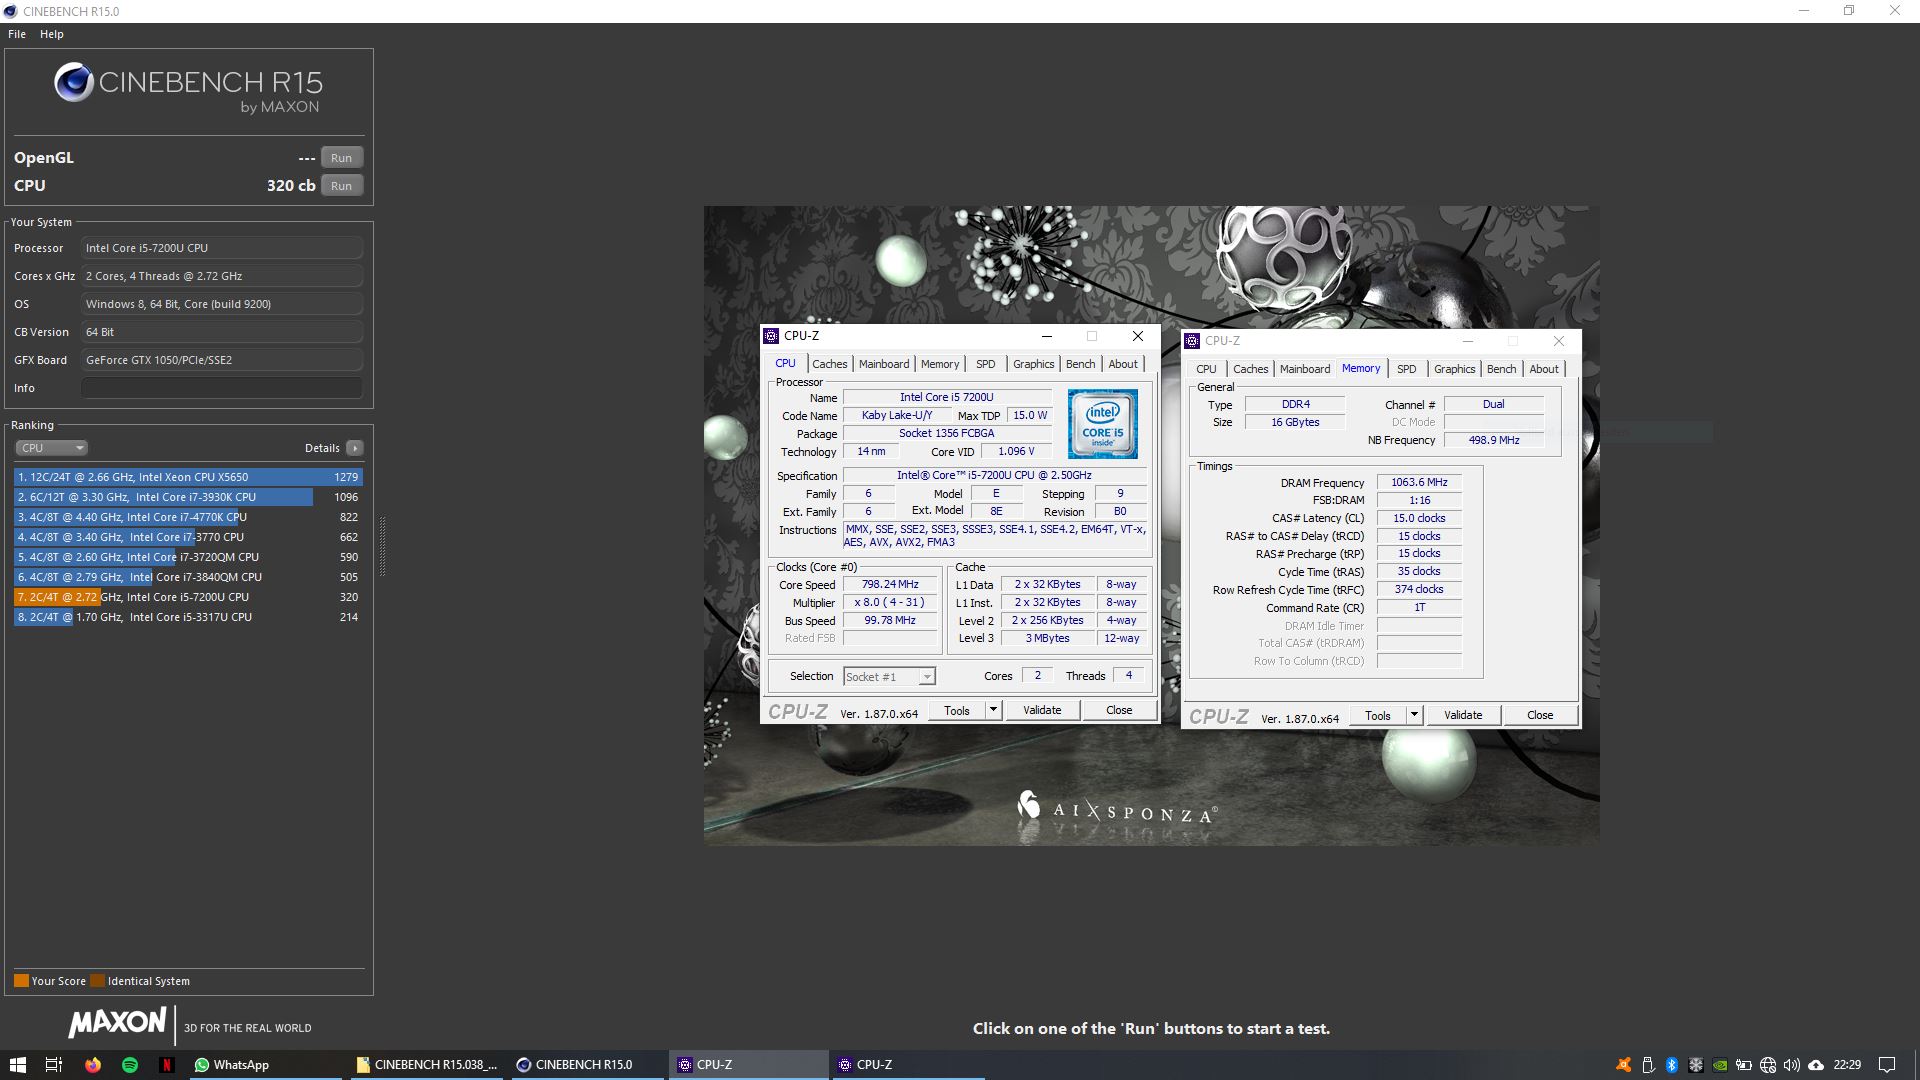The image size is (1920, 1080).
Task: Open the SPD tab in left CPU-Z window
Action: (986, 364)
